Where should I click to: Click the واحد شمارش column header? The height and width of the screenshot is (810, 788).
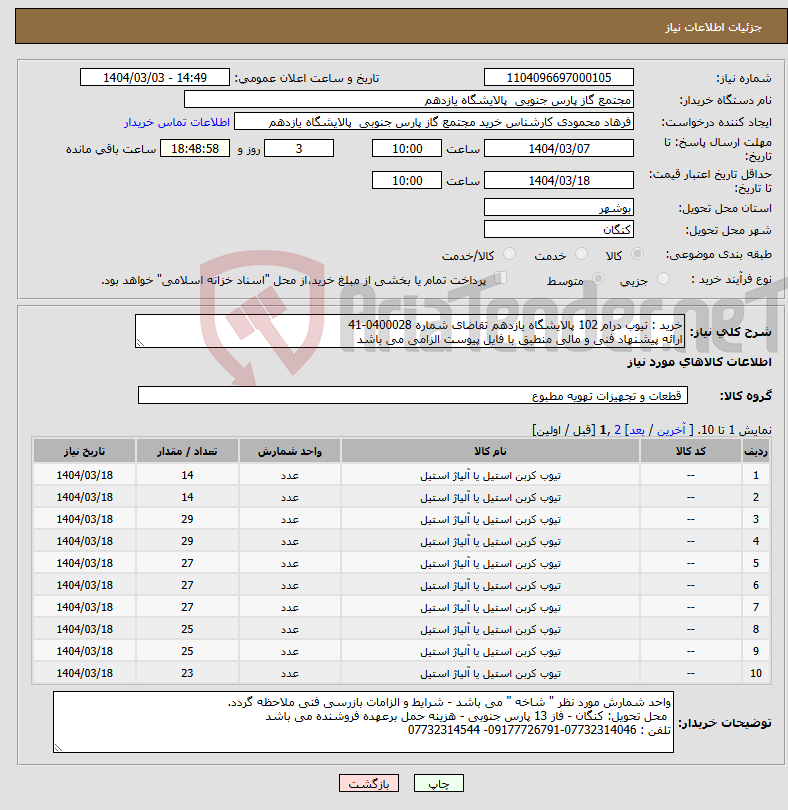[289, 451]
